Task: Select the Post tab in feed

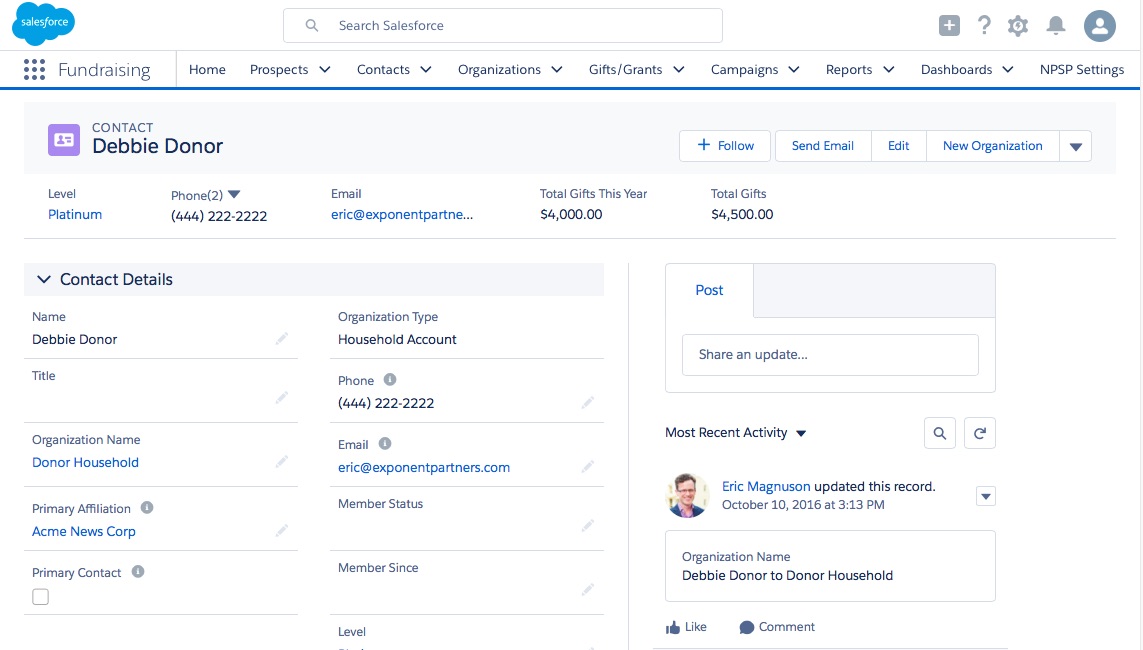Action: (709, 290)
